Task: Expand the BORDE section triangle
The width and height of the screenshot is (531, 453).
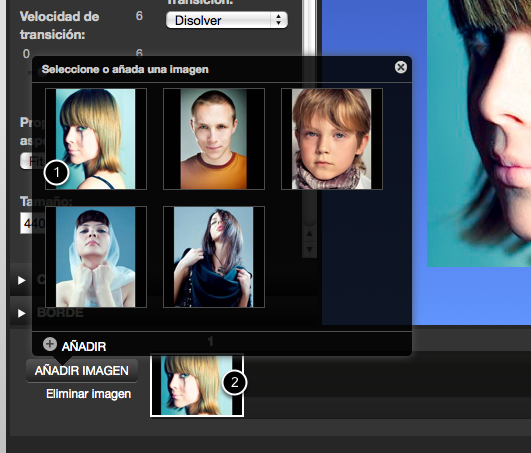Action: click(21, 313)
